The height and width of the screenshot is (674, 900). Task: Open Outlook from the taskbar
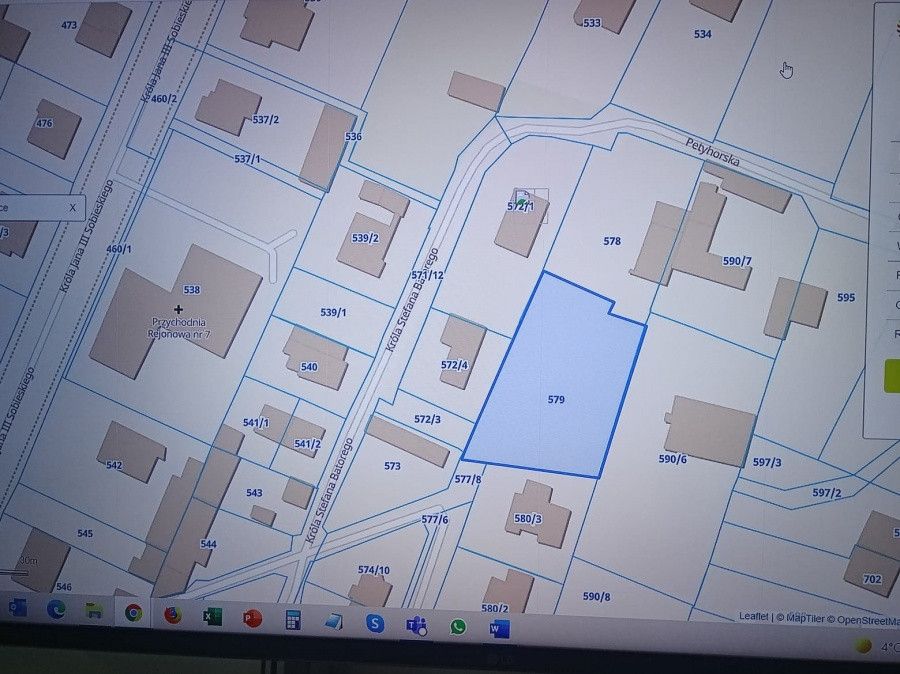pos(17,607)
